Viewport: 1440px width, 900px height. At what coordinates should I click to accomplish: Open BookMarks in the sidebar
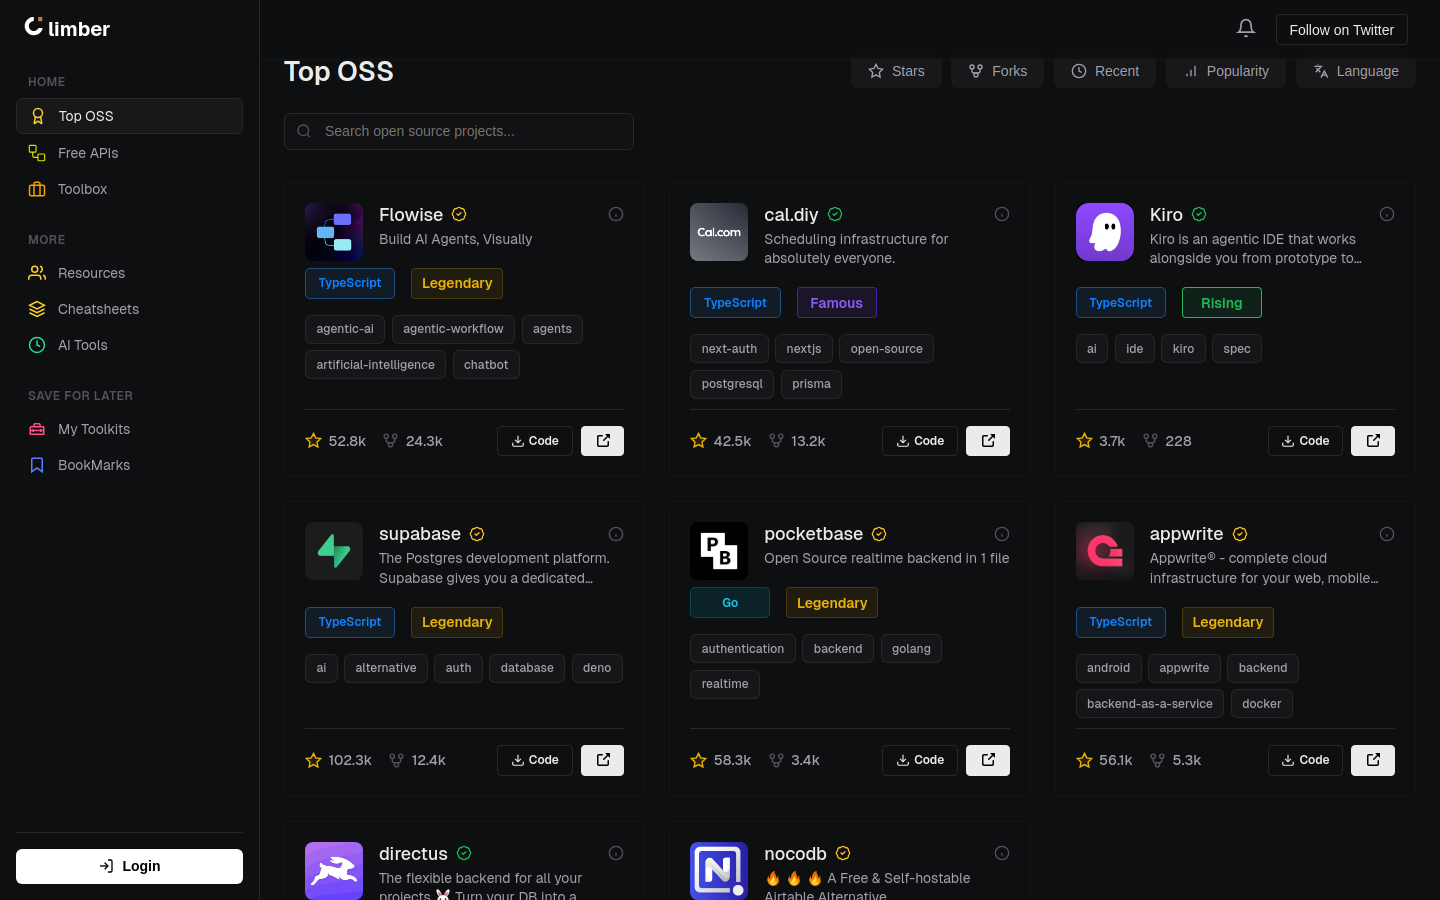click(x=129, y=465)
